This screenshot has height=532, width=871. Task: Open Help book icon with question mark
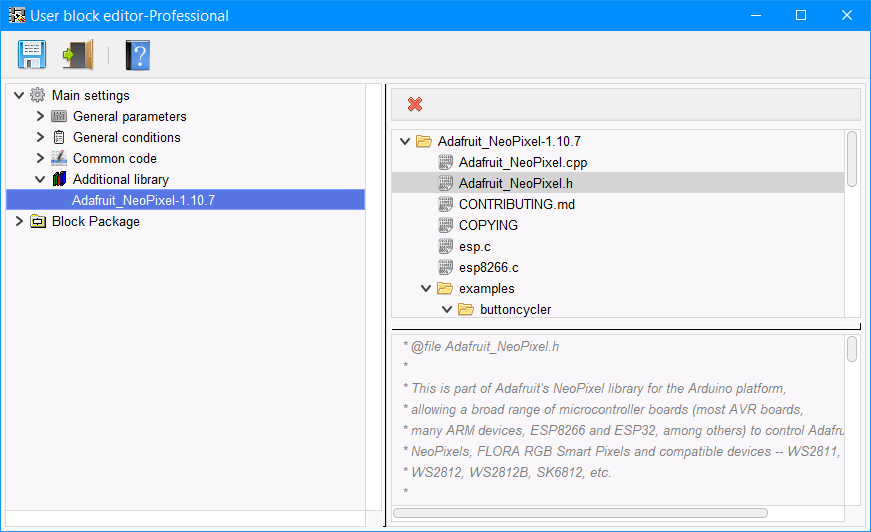138,55
